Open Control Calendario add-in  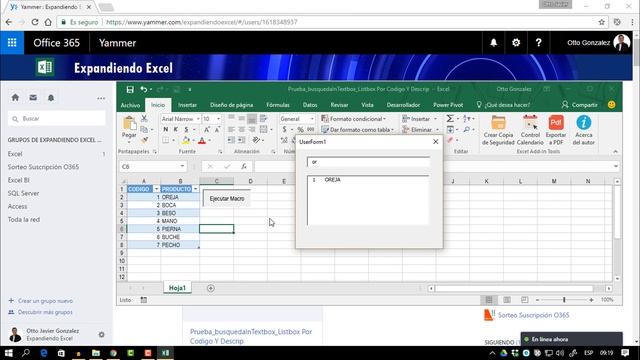(530, 130)
